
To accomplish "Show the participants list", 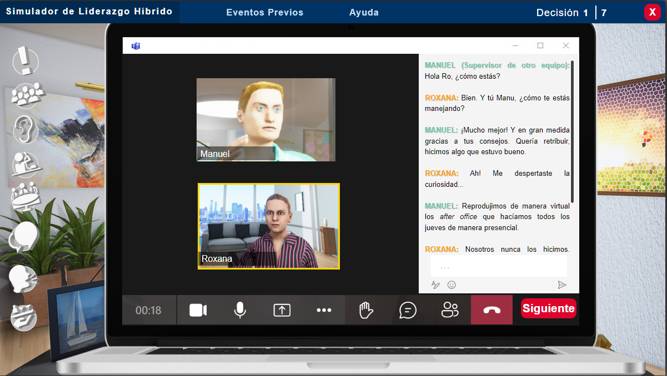I will (x=450, y=310).
